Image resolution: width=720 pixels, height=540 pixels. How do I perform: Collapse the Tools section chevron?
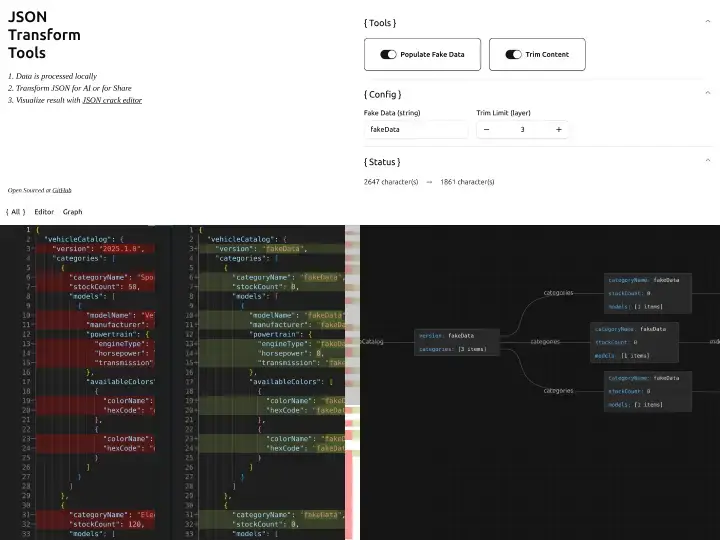708,22
